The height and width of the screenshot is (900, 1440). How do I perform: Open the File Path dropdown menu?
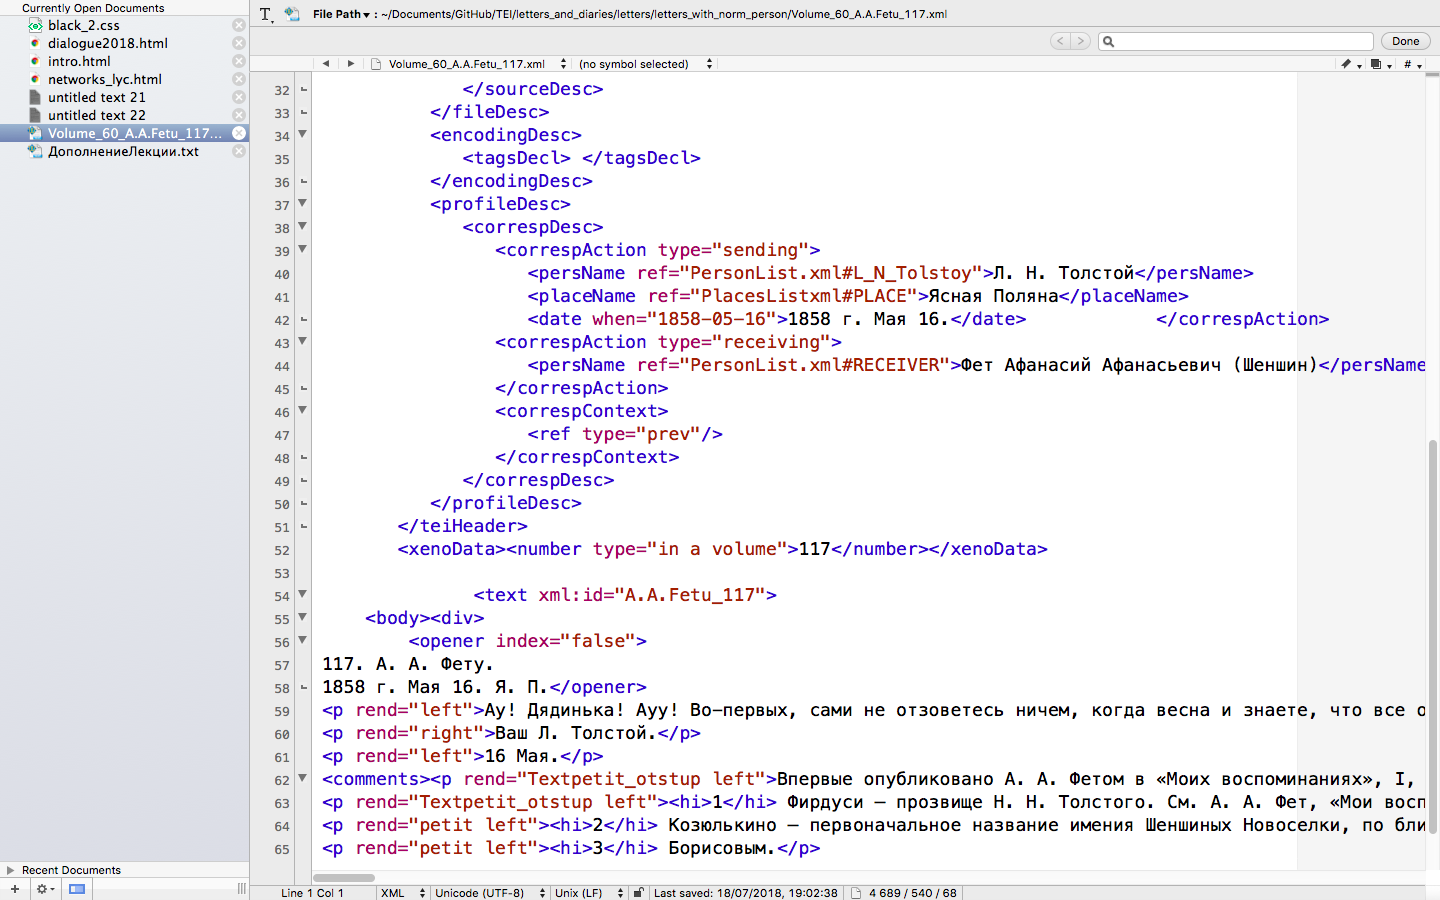(x=340, y=14)
